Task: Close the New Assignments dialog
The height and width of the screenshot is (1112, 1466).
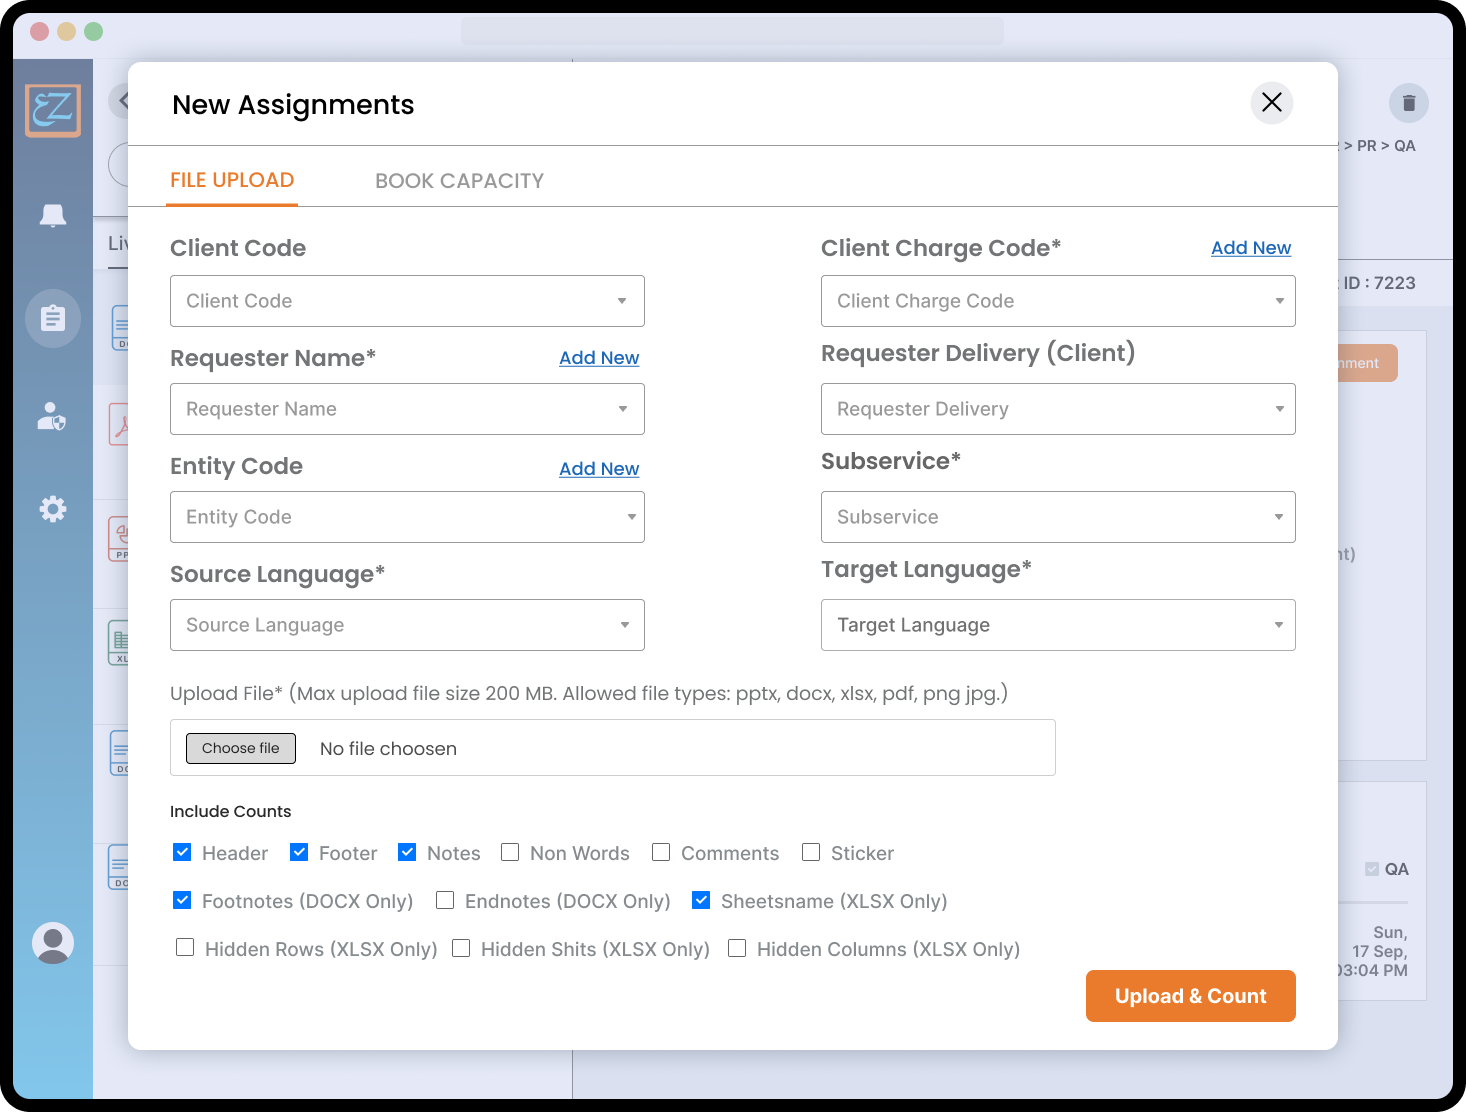Action: (1271, 103)
